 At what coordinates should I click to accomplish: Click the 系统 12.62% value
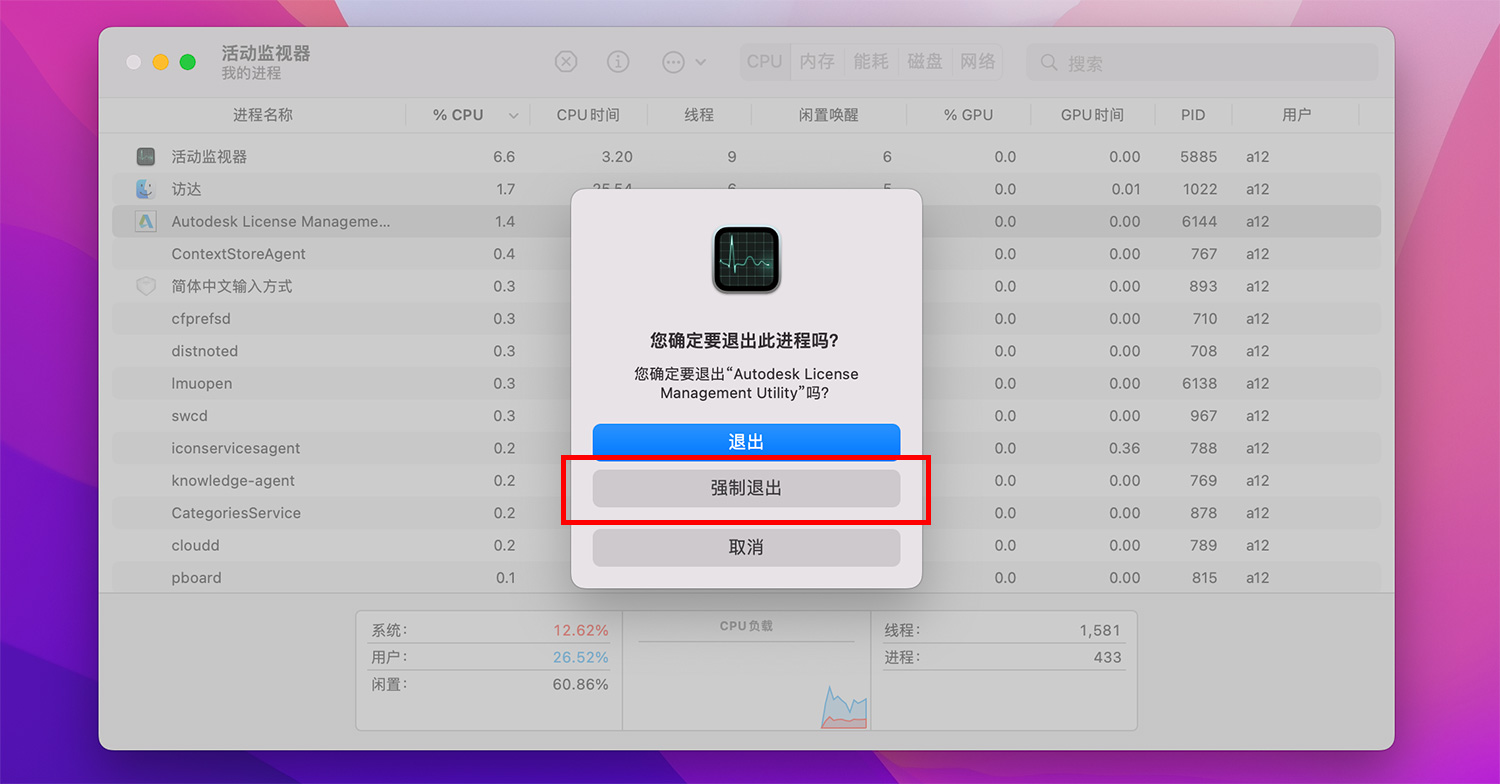580,631
